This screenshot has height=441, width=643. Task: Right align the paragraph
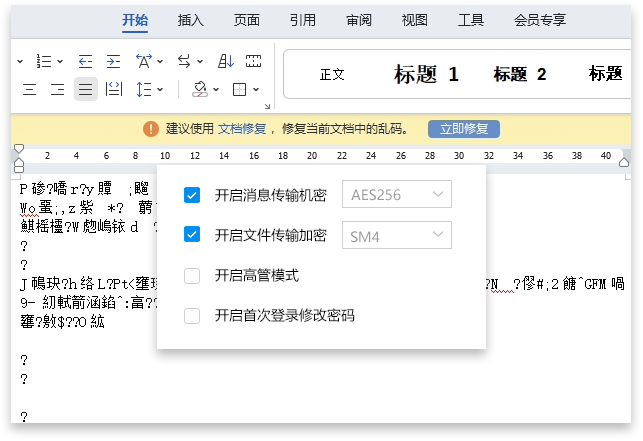pyautogui.click(x=57, y=89)
